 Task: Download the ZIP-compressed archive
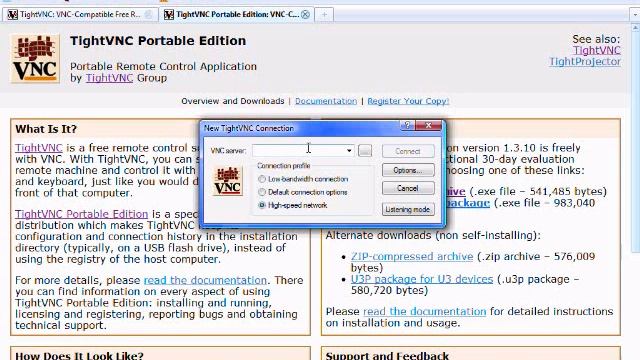(412, 257)
